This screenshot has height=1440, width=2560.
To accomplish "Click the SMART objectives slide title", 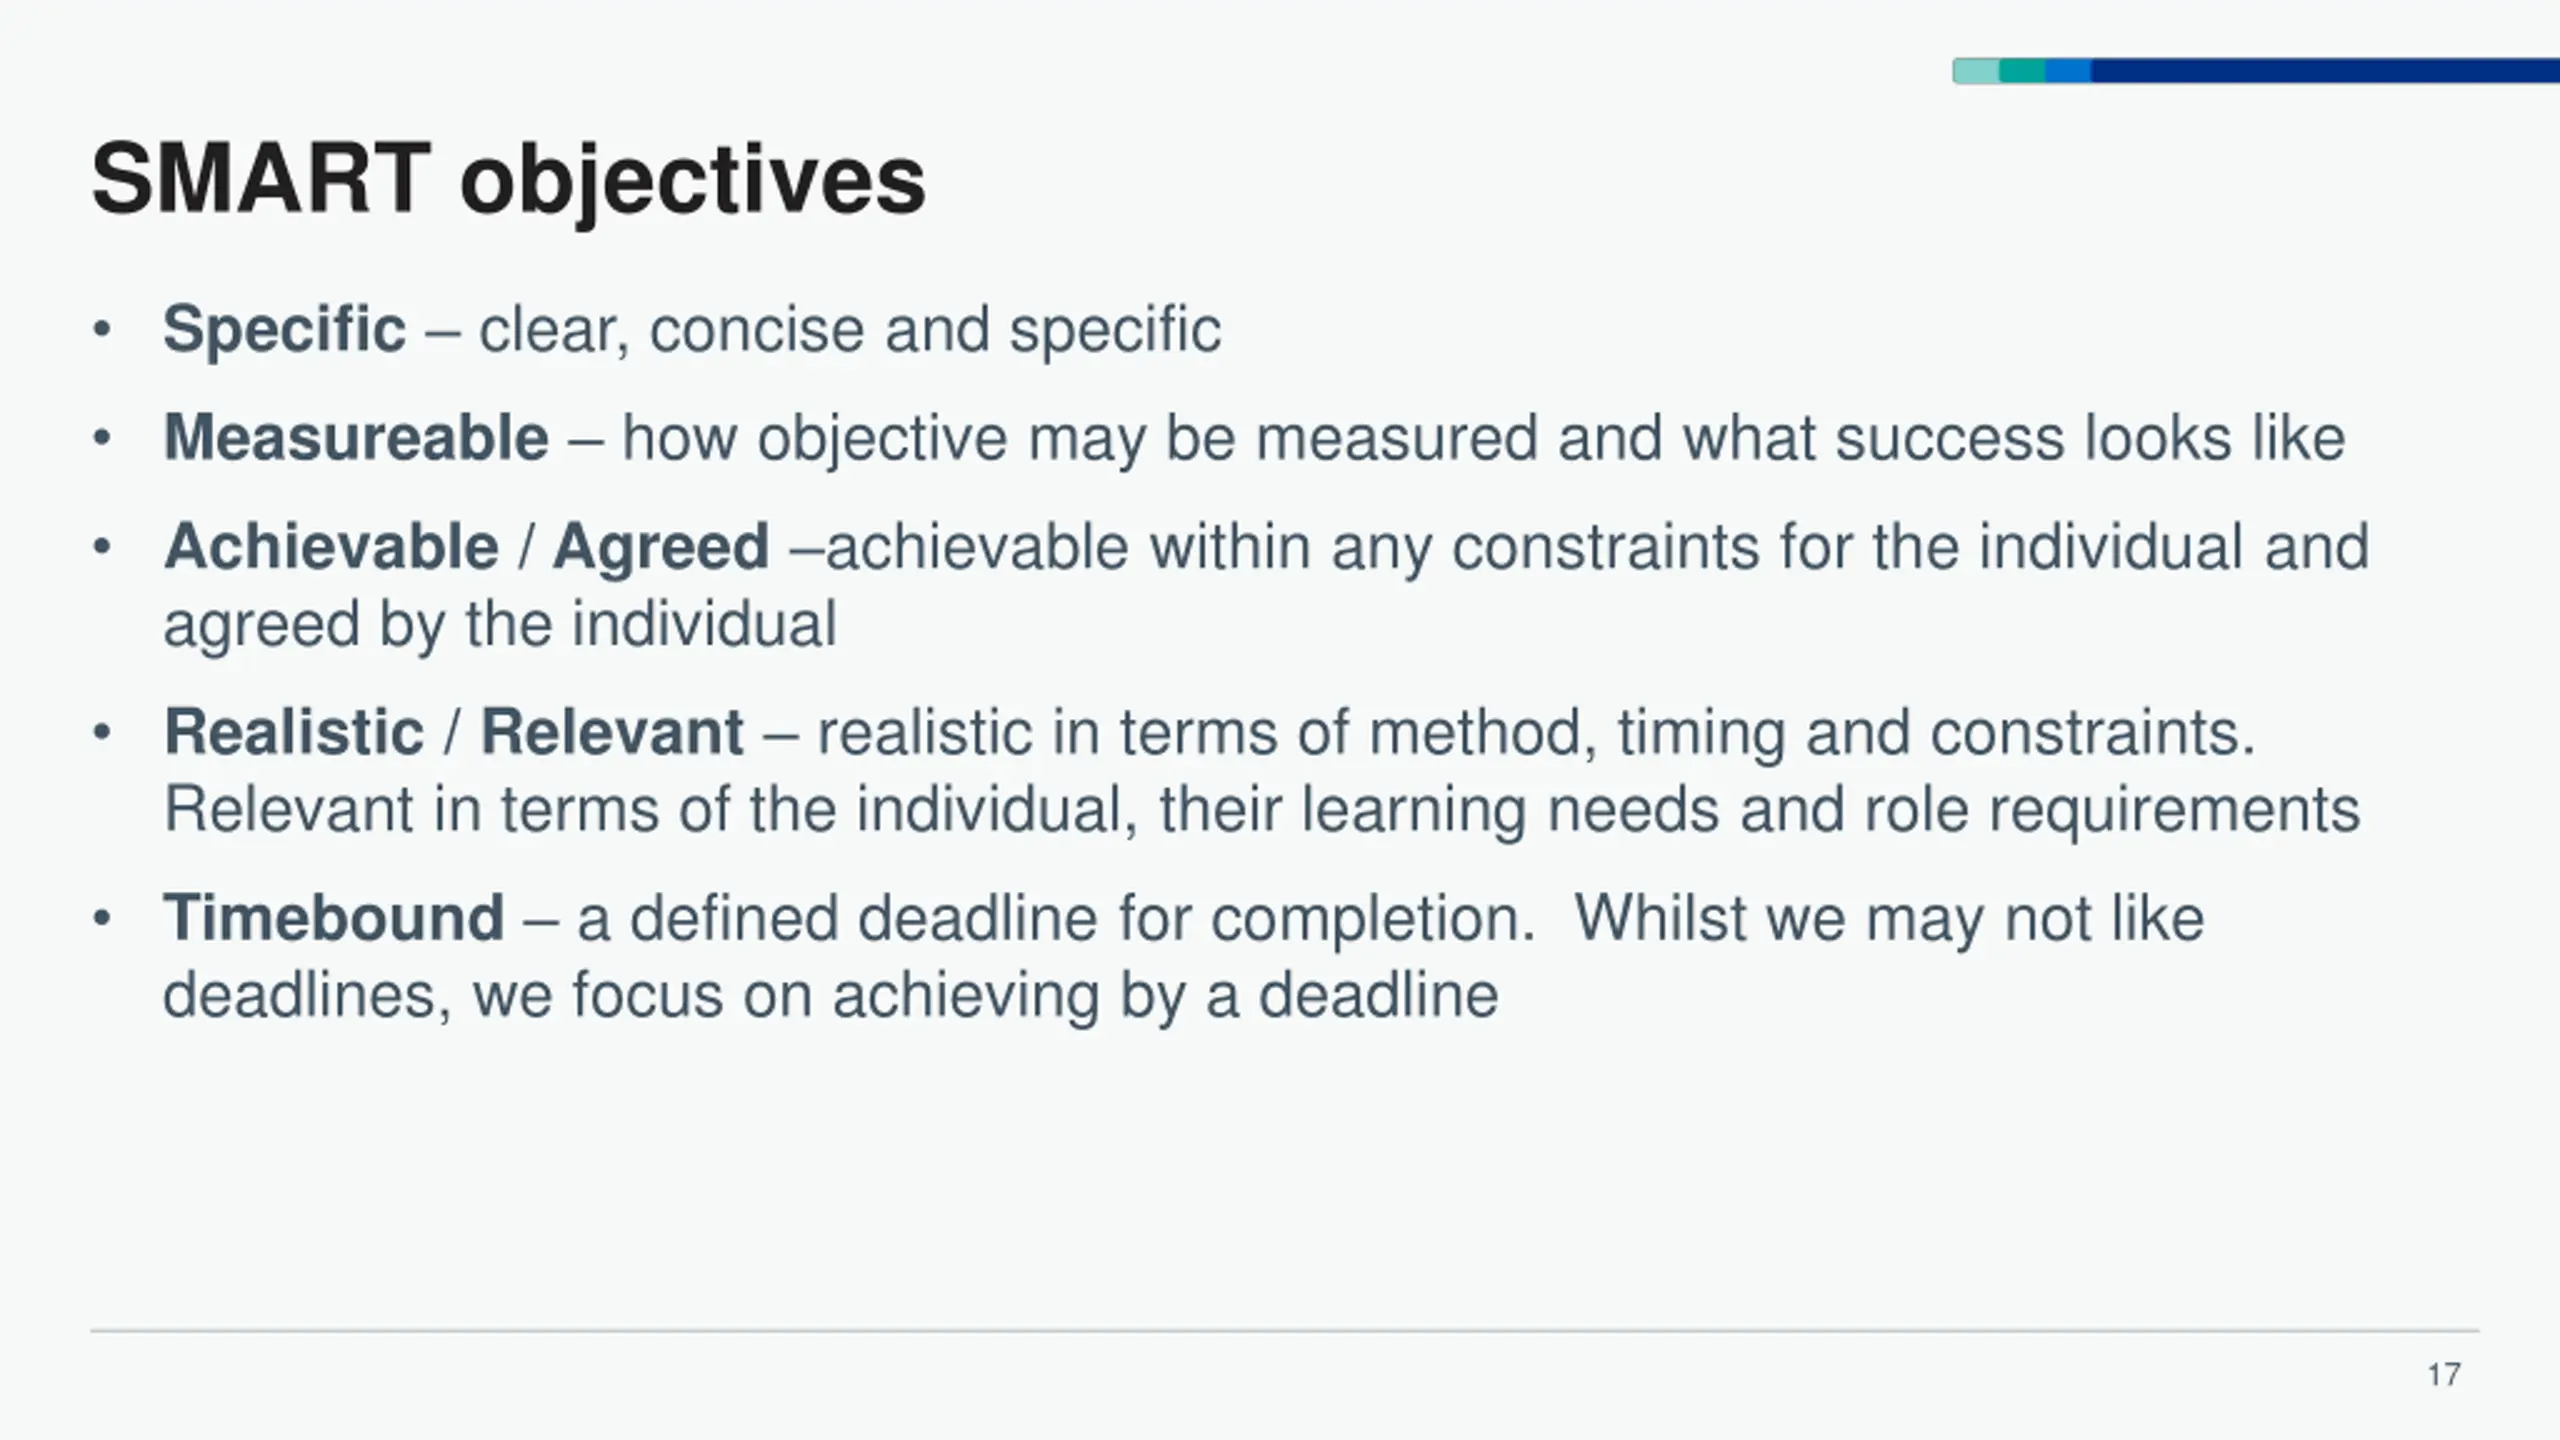I will click(508, 182).
